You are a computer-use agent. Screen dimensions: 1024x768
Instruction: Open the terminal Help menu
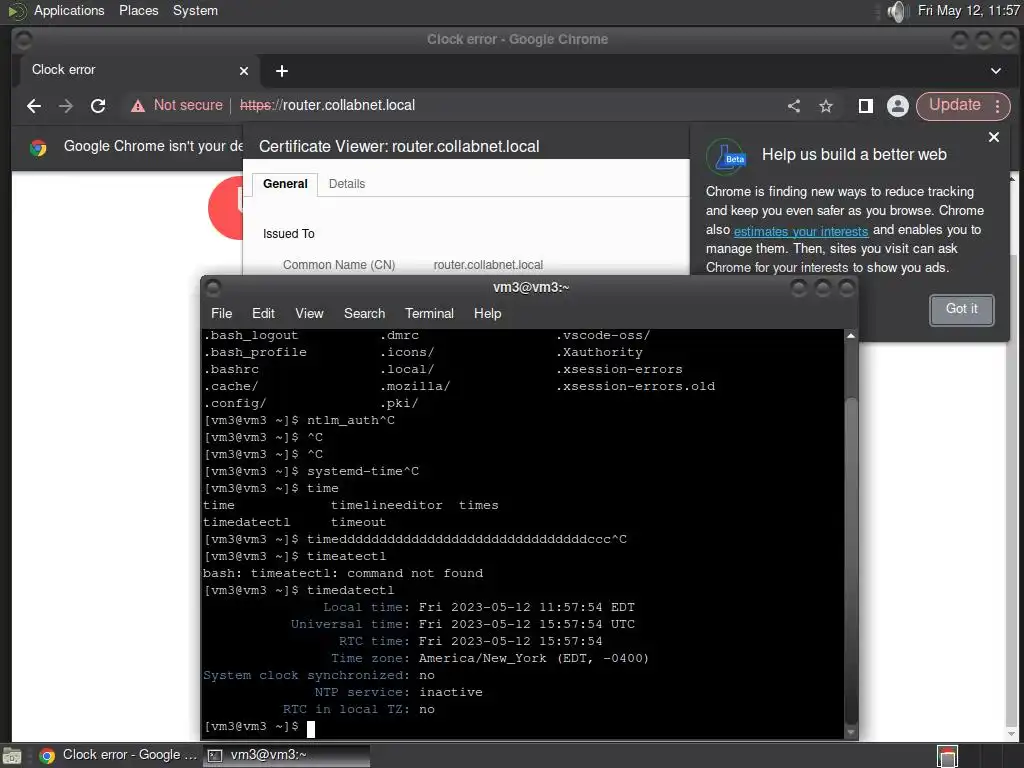pos(487,313)
